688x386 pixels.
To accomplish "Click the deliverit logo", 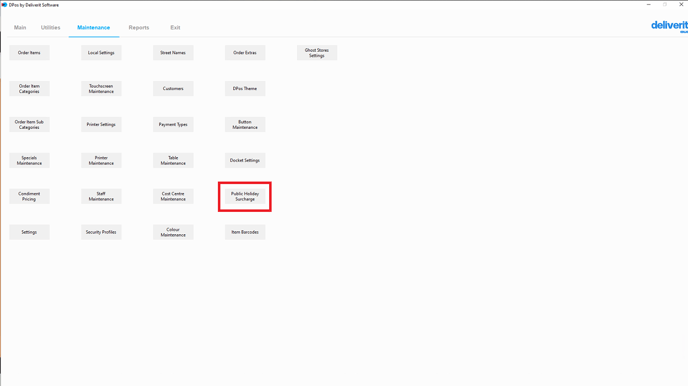I will tap(669, 26).
